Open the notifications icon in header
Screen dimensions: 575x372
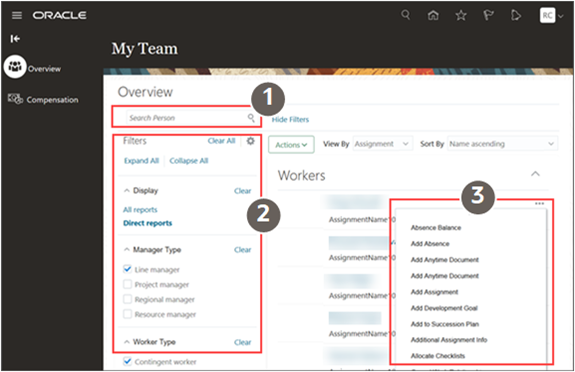tap(516, 15)
